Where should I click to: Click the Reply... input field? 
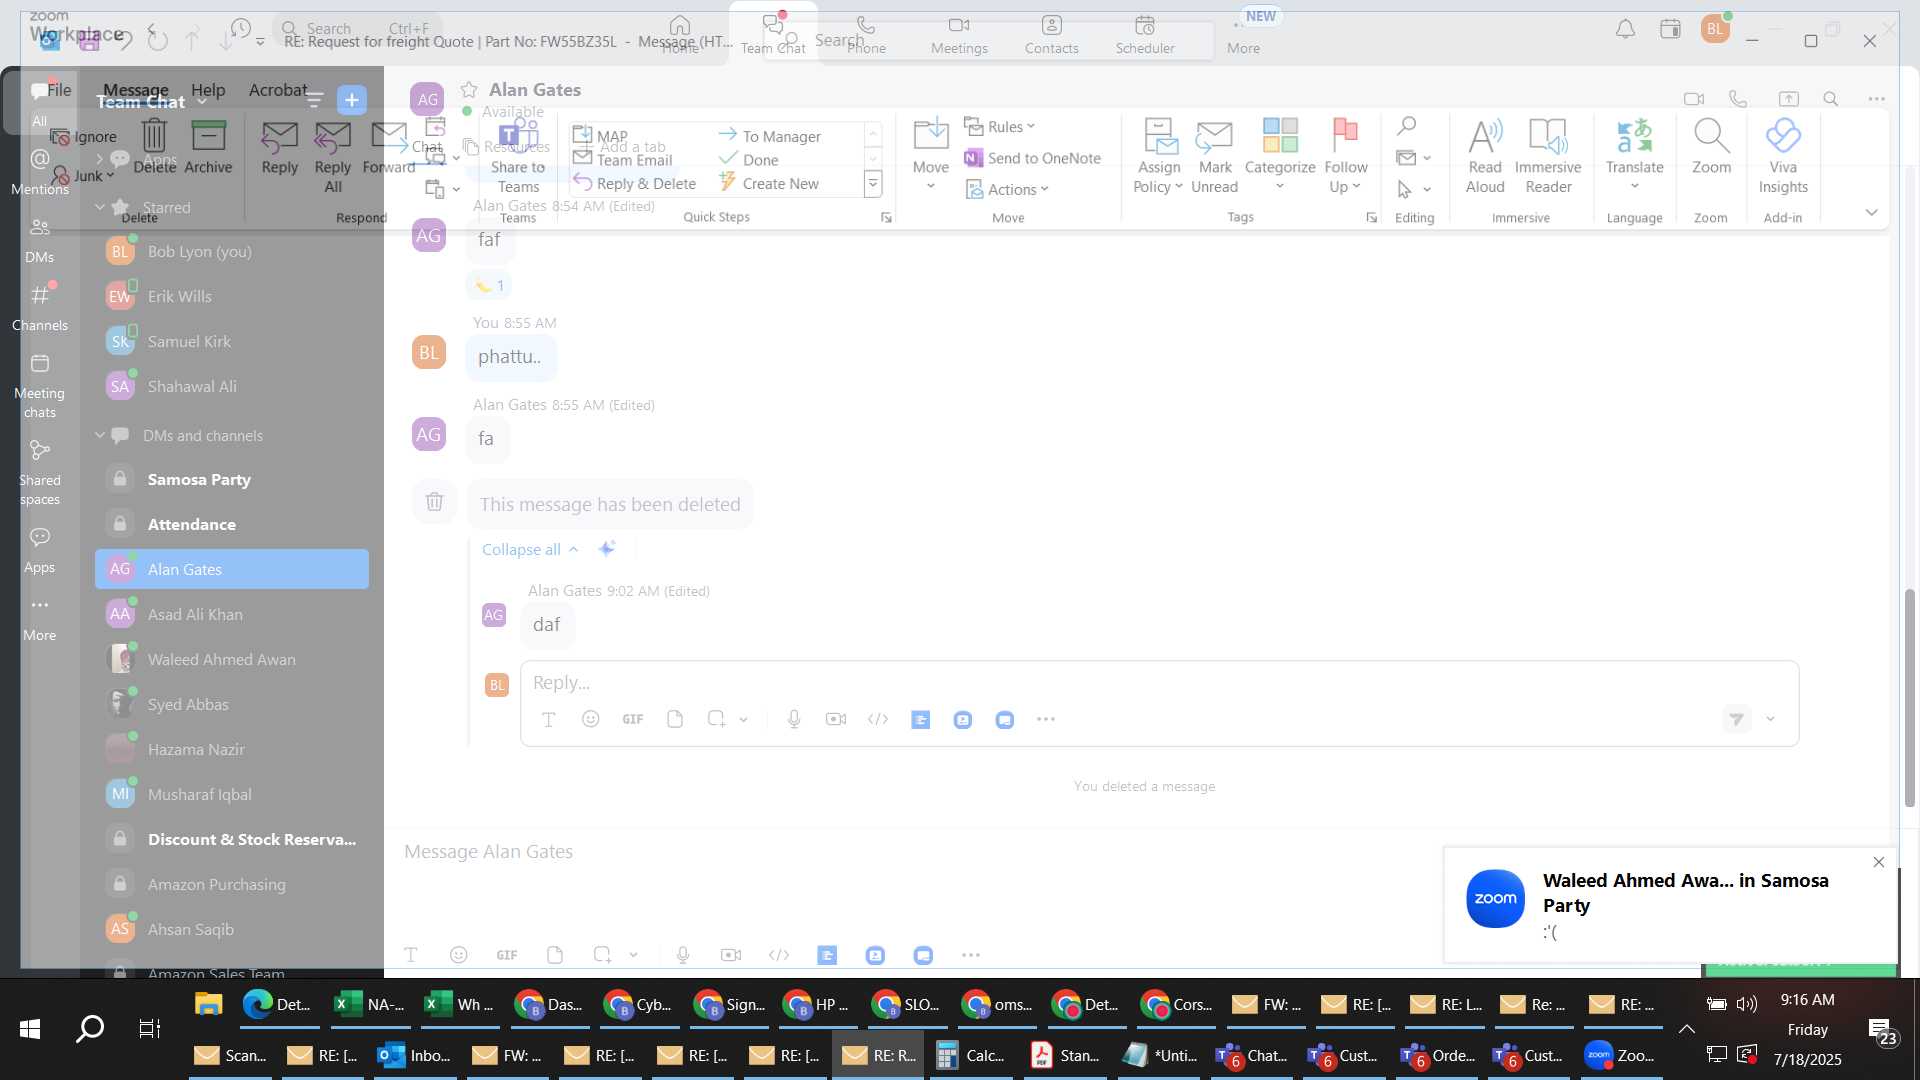pyautogui.click(x=1159, y=682)
